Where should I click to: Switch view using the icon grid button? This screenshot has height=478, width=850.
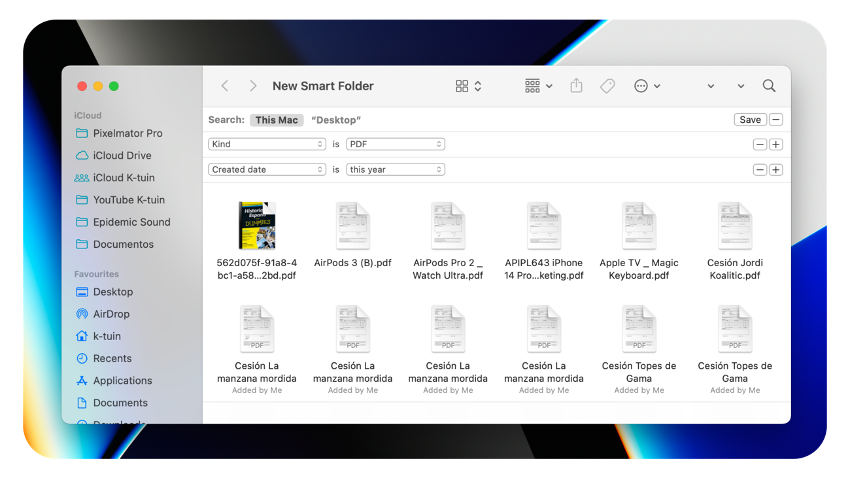468,86
